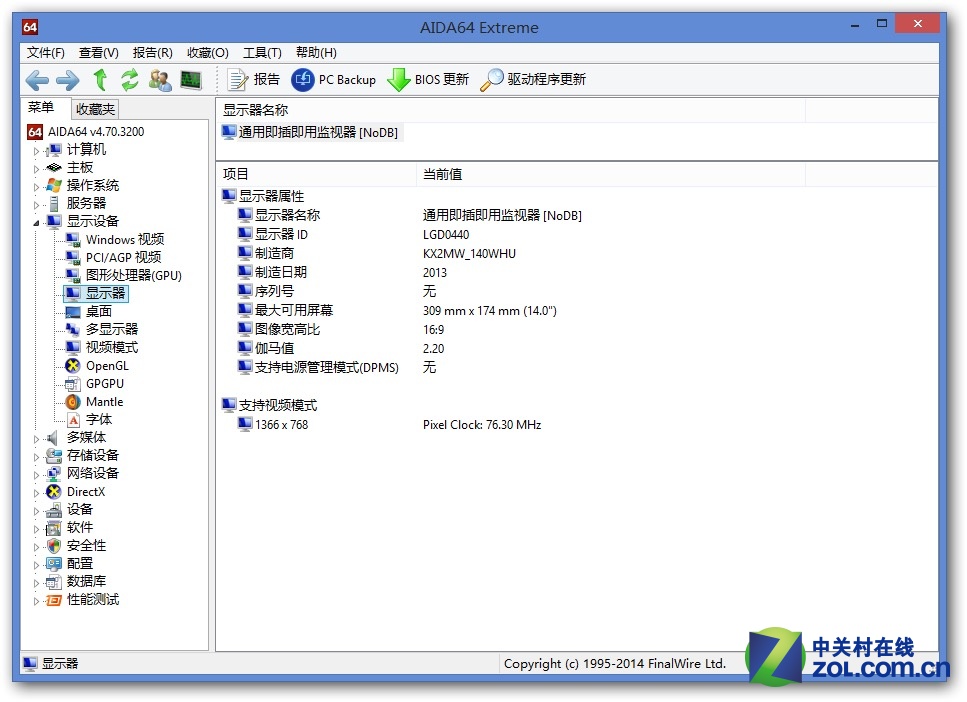Image resolution: width=967 pixels, height=702 pixels.
Task: Click the 性能测试 benchmark icon in tree
Action: pyautogui.click(x=54, y=600)
